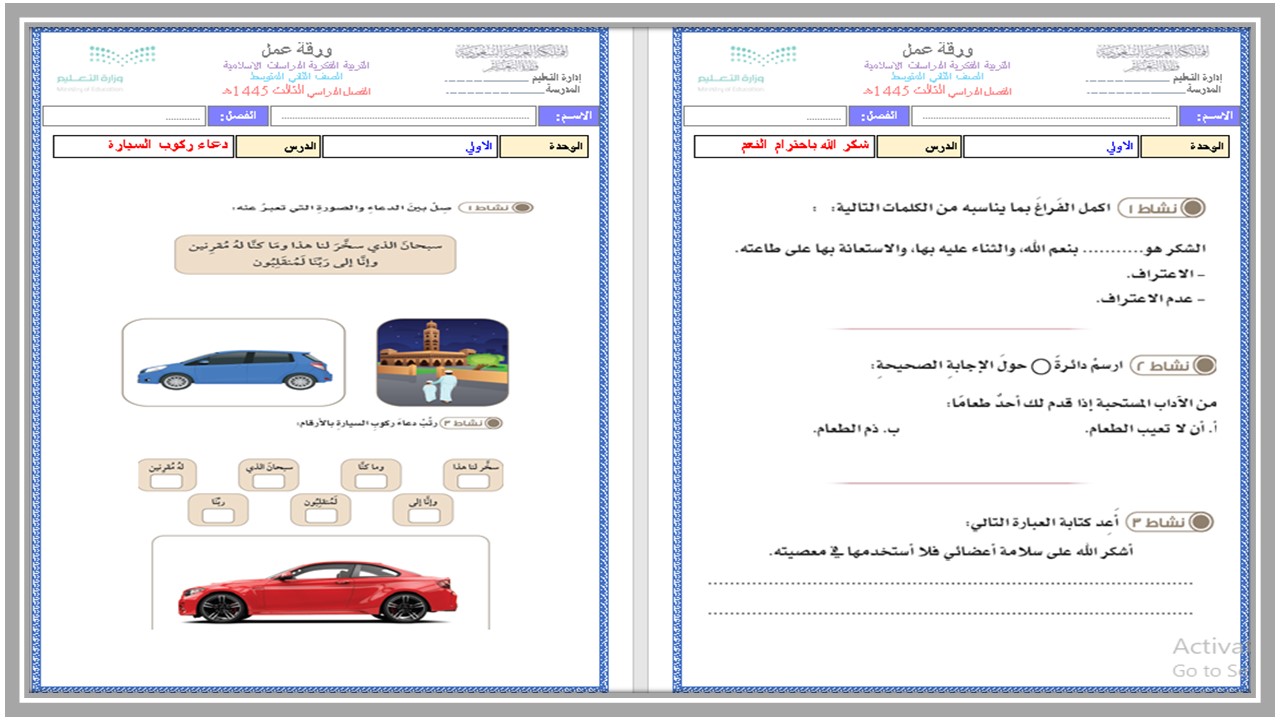Click the semester line with 1445 on right page

click(940, 90)
